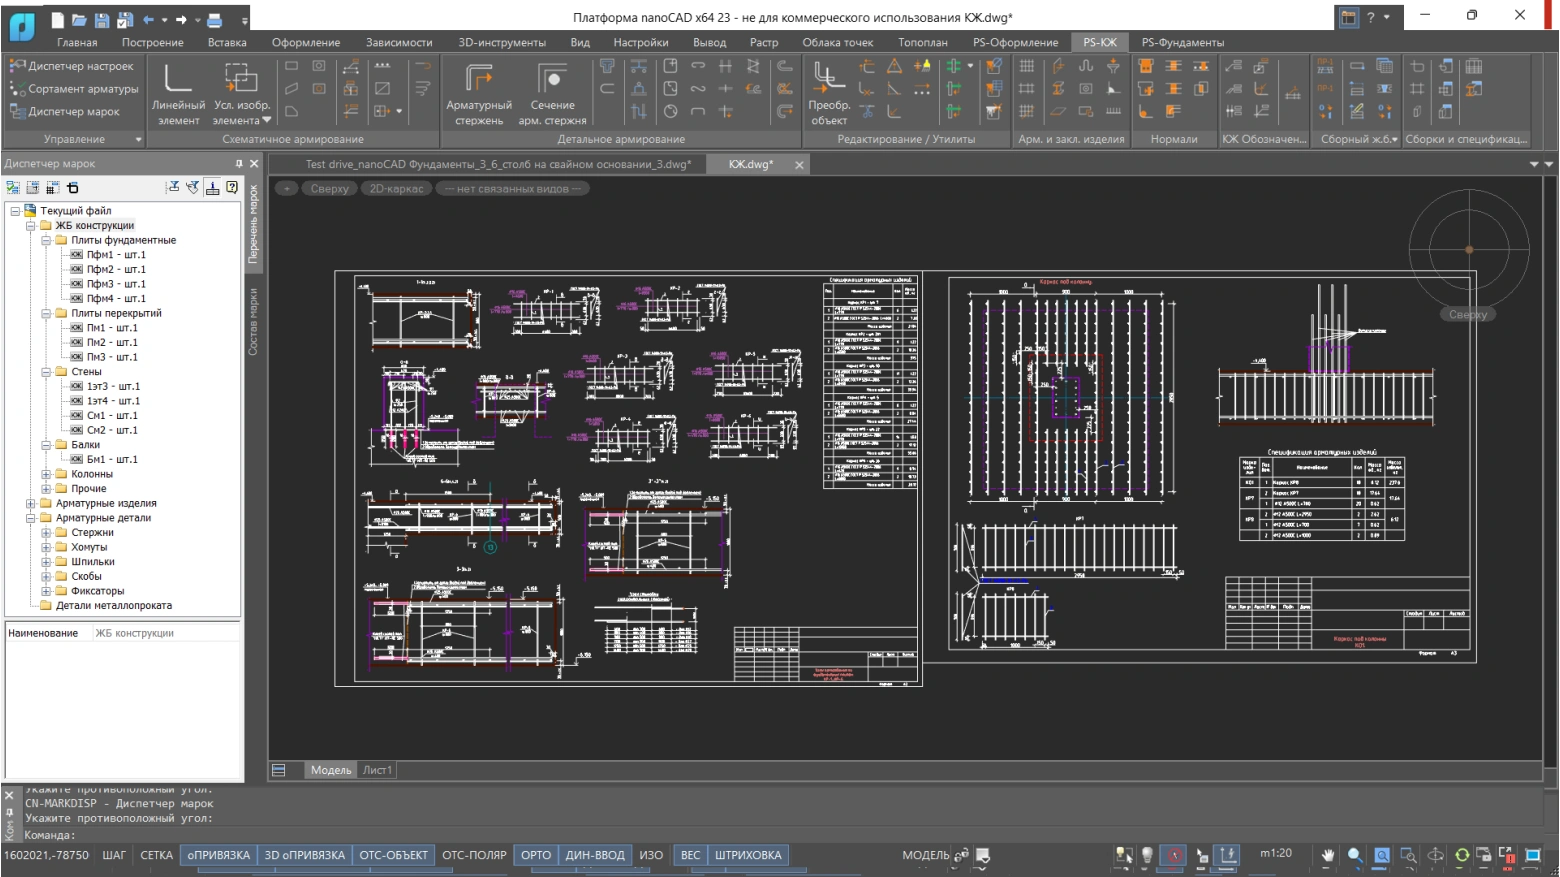1560x877 pixels.
Task: Switch to the Лист1 layout tab
Action: coord(377,770)
